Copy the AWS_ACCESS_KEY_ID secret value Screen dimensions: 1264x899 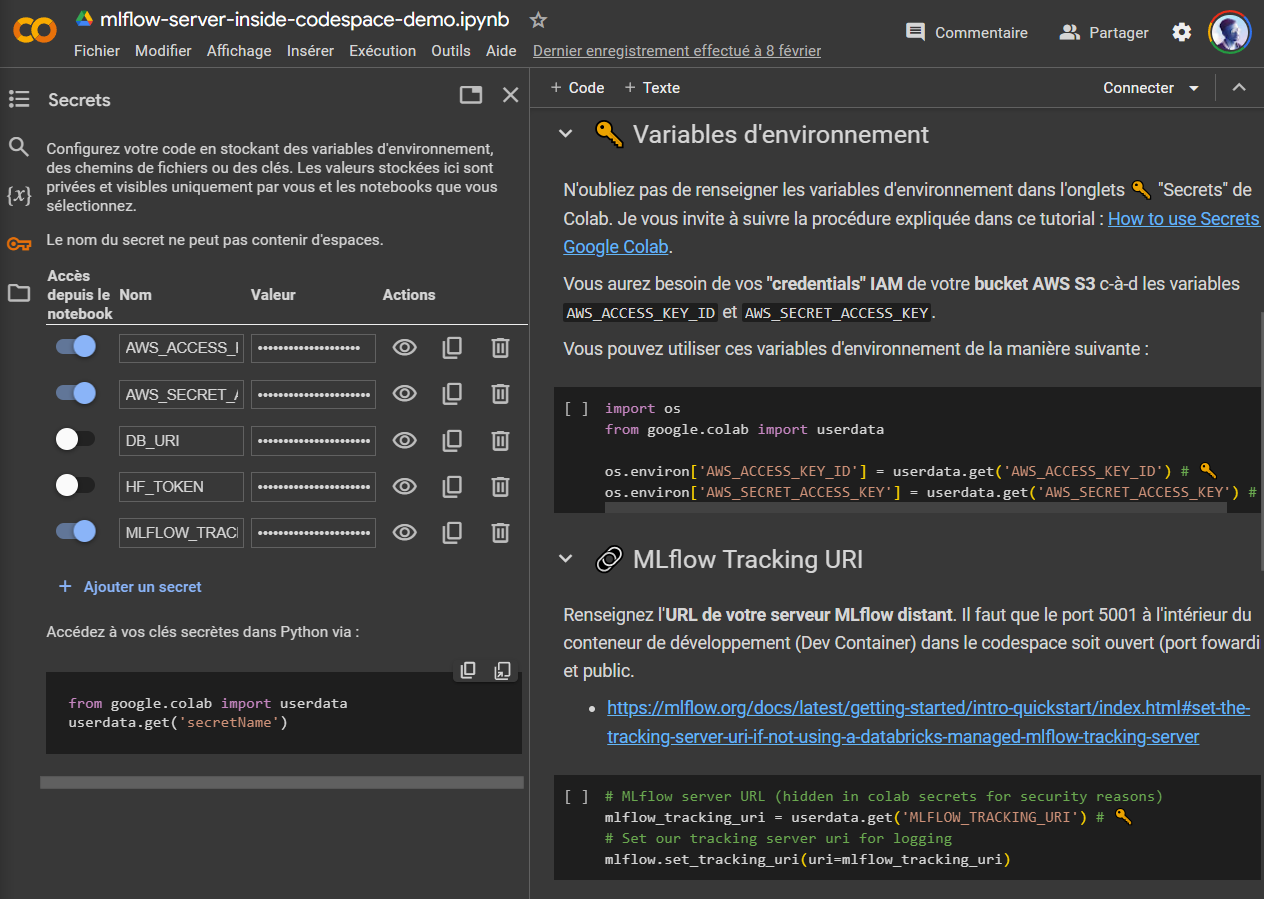pos(452,348)
